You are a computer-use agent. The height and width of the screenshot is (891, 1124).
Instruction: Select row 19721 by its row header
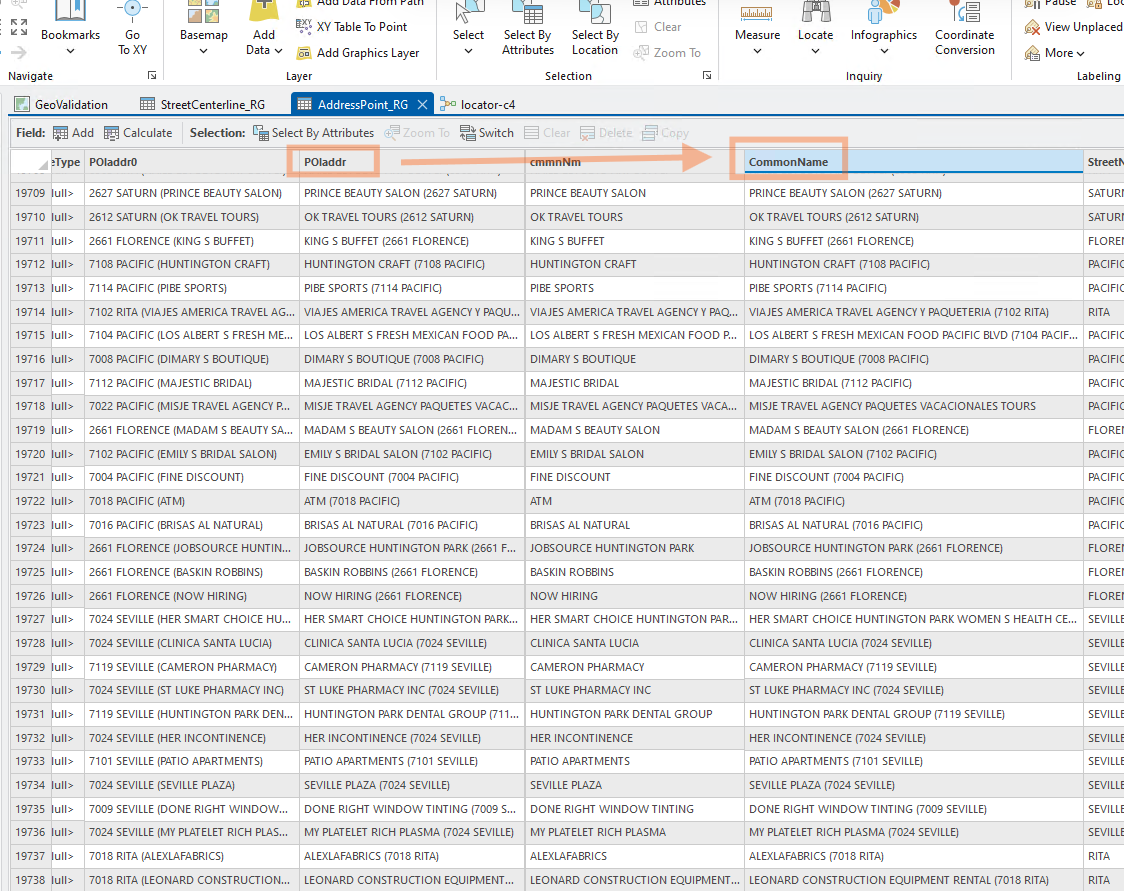pyautogui.click(x=30, y=477)
